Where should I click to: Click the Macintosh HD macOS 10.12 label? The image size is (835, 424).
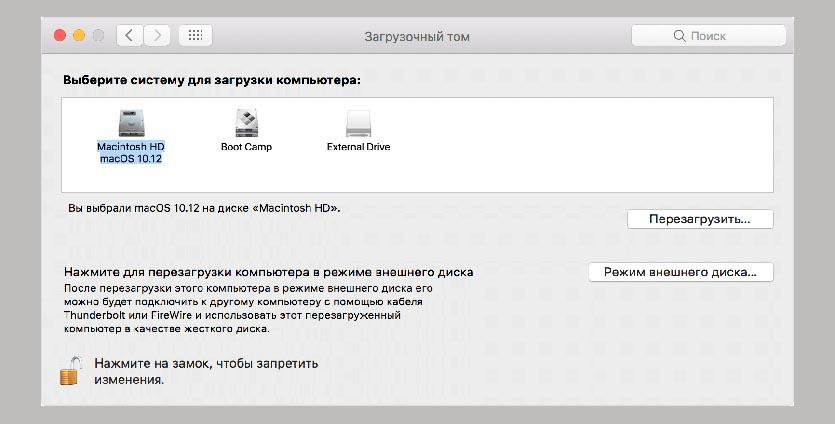131,152
